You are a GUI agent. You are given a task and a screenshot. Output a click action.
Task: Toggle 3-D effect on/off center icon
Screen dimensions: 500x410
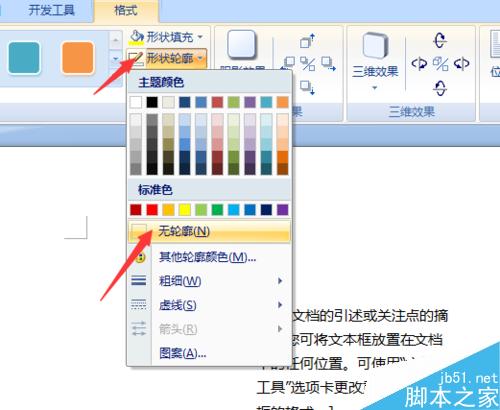tap(440, 64)
